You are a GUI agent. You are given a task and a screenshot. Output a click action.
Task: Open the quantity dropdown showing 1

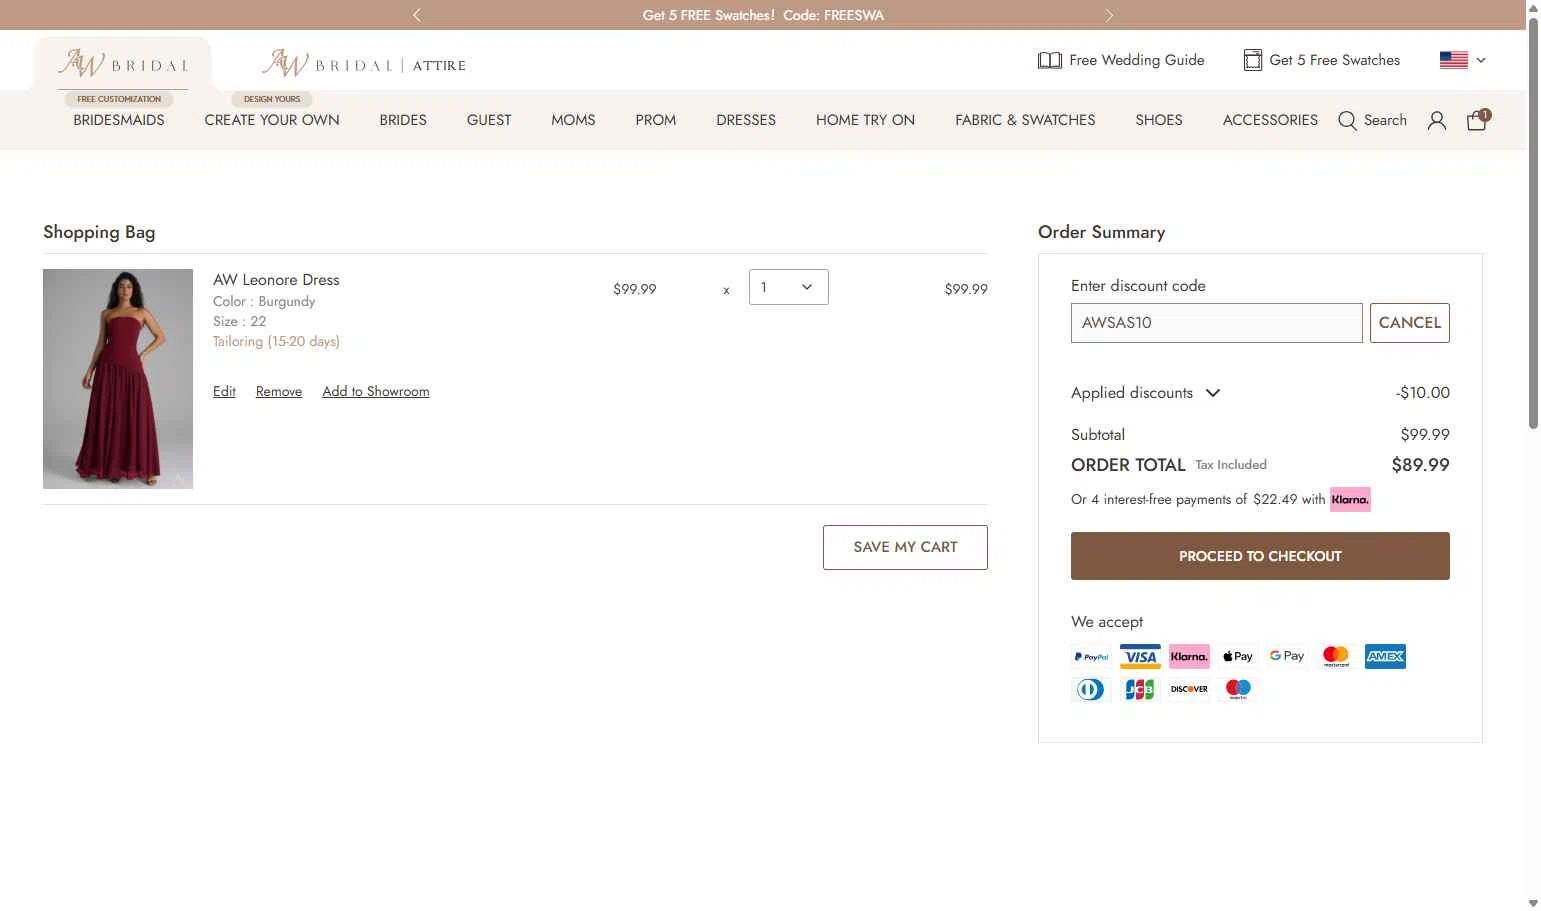point(788,287)
